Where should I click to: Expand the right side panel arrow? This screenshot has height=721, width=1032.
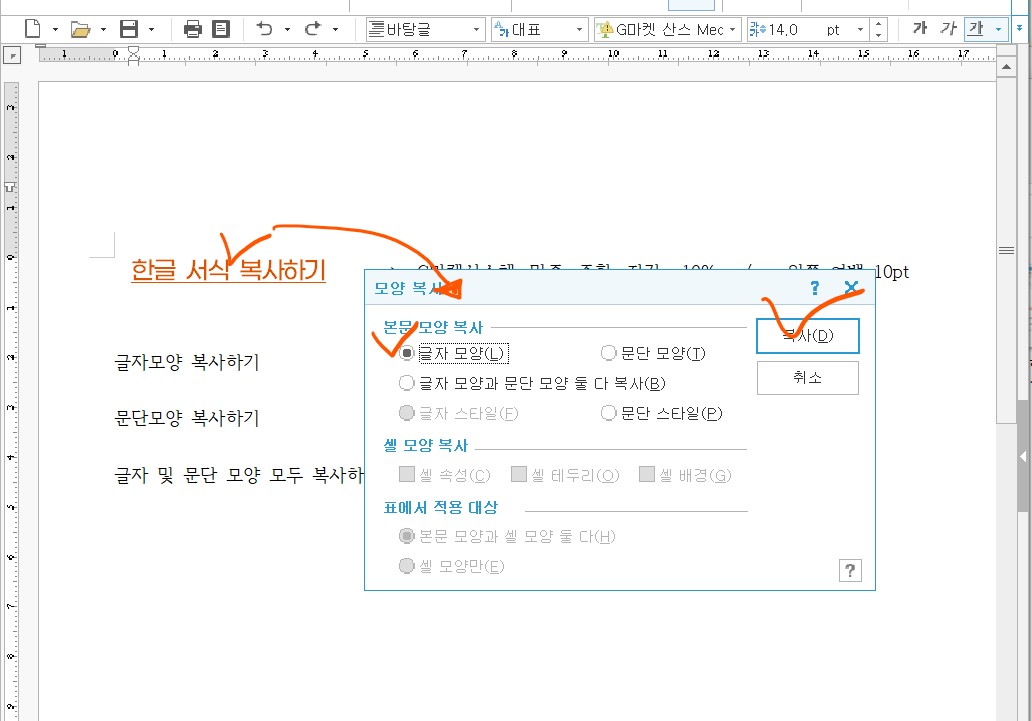click(x=1023, y=456)
